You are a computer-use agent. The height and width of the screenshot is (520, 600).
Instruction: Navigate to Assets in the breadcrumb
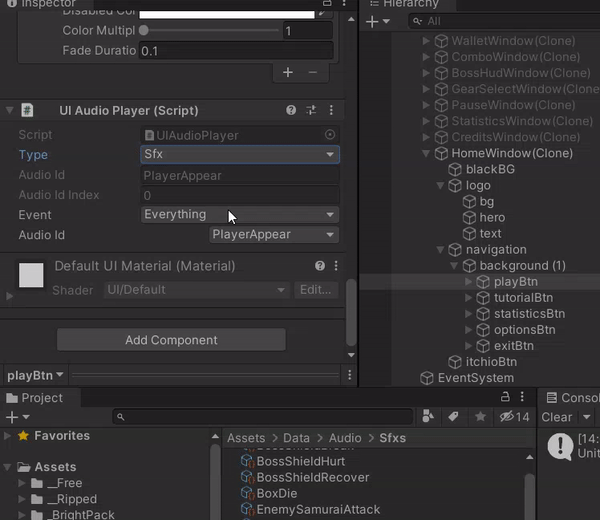pyautogui.click(x=246, y=438)
